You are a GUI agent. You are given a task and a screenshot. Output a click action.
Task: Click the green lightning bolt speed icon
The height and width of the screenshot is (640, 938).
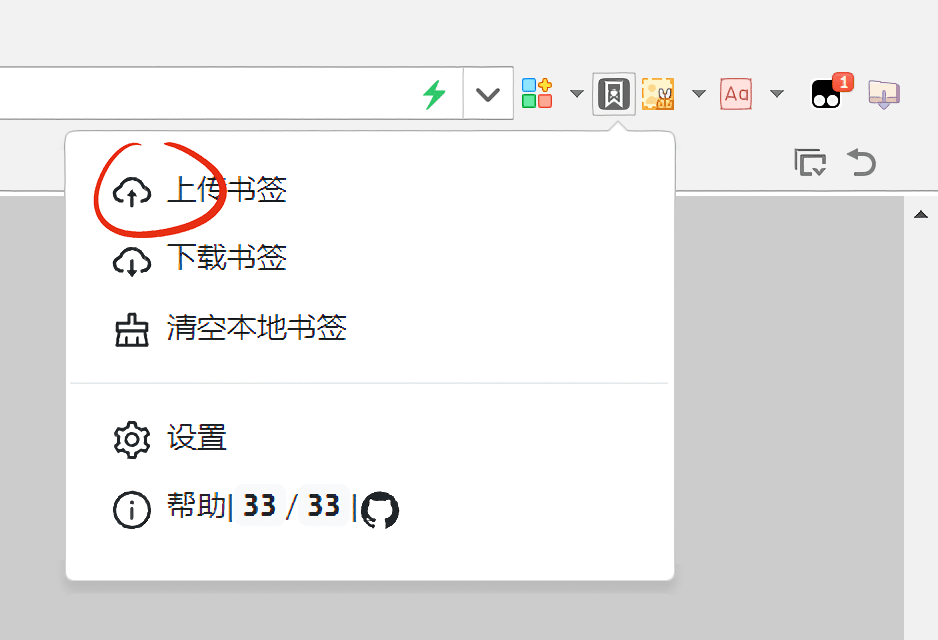pyautogui.click(x=434, y=94)
